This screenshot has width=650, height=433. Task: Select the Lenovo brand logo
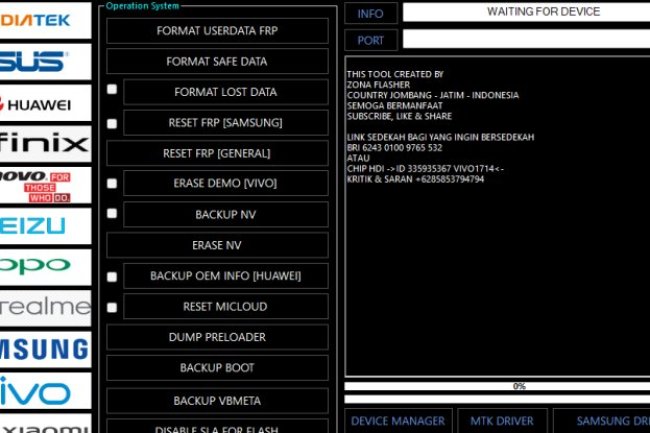pyautogui.click(x=45, y=185)
